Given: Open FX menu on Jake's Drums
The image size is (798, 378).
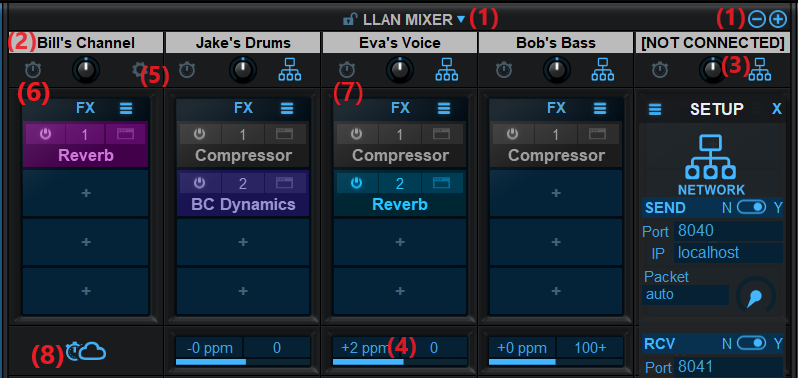Looking at the screenshot, I should (287, 108).
